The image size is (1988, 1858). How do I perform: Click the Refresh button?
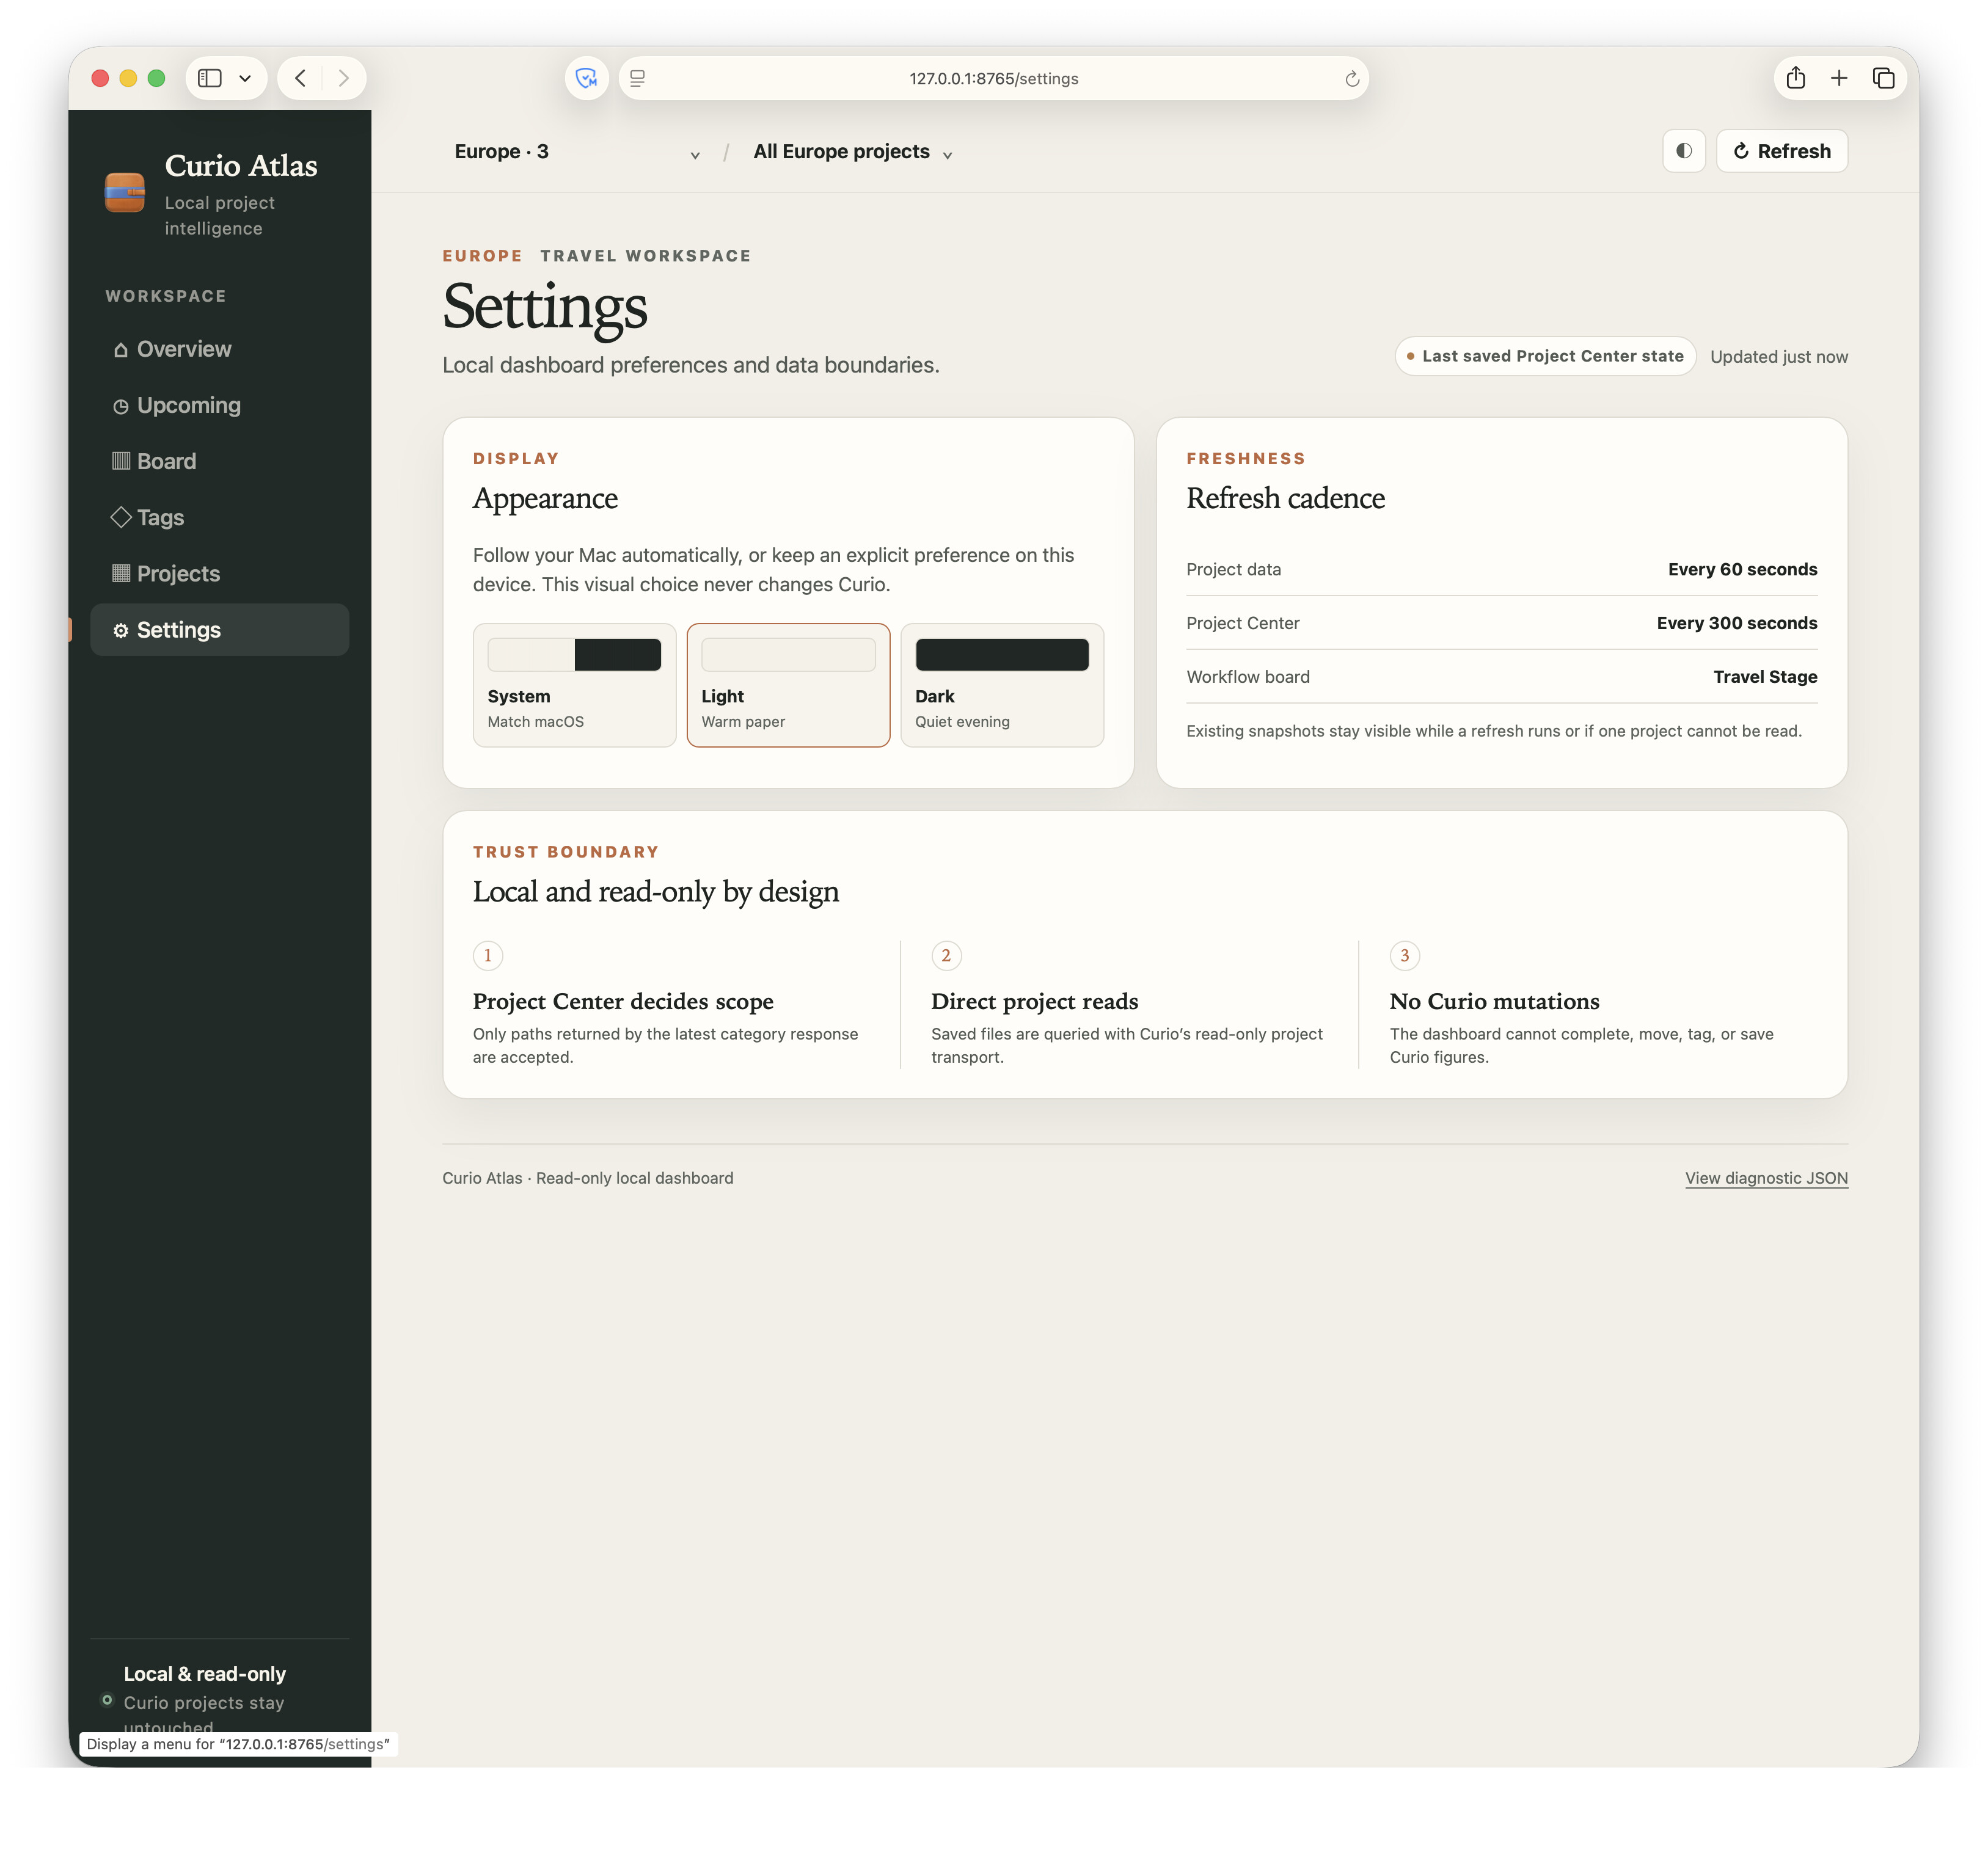1782,151
